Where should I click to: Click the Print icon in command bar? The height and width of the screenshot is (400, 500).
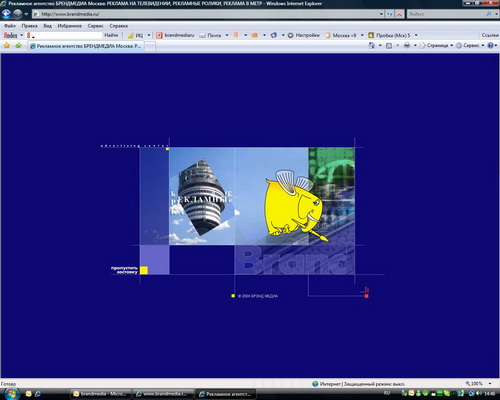(407, 46)
